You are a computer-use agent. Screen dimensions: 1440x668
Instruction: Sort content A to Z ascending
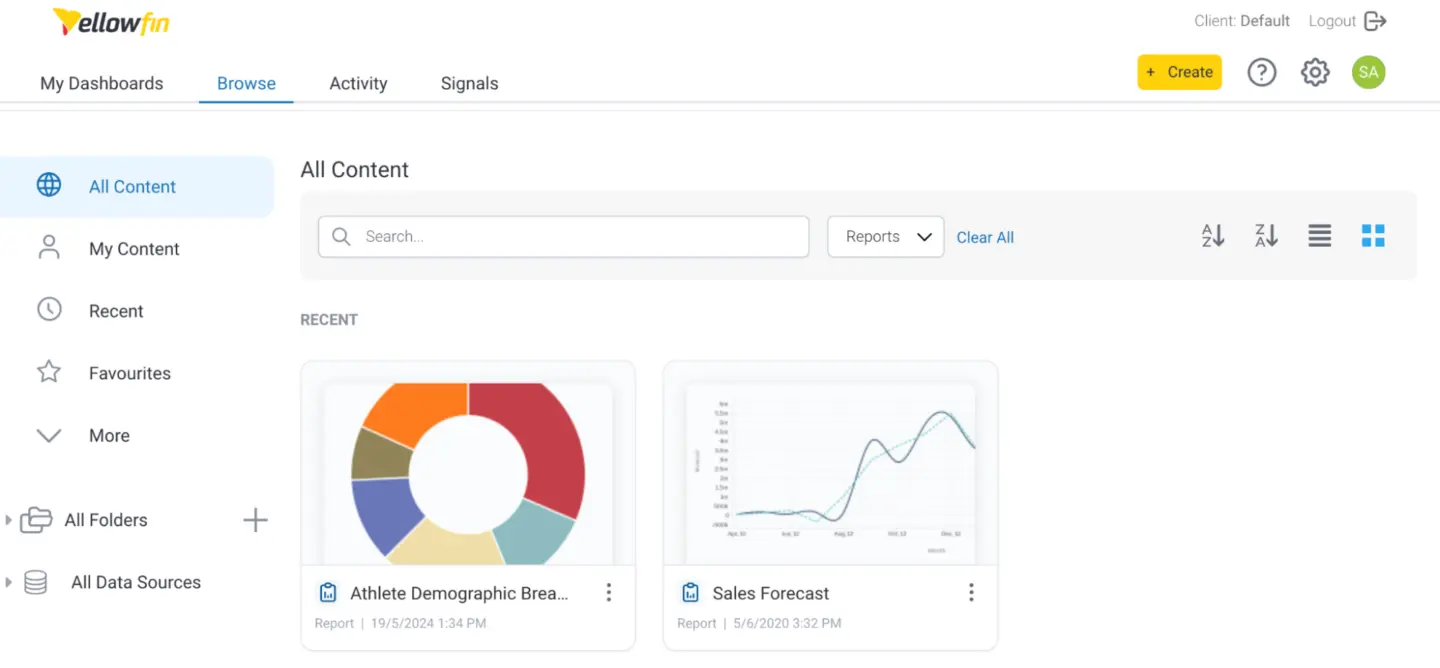pos(1213,236)
